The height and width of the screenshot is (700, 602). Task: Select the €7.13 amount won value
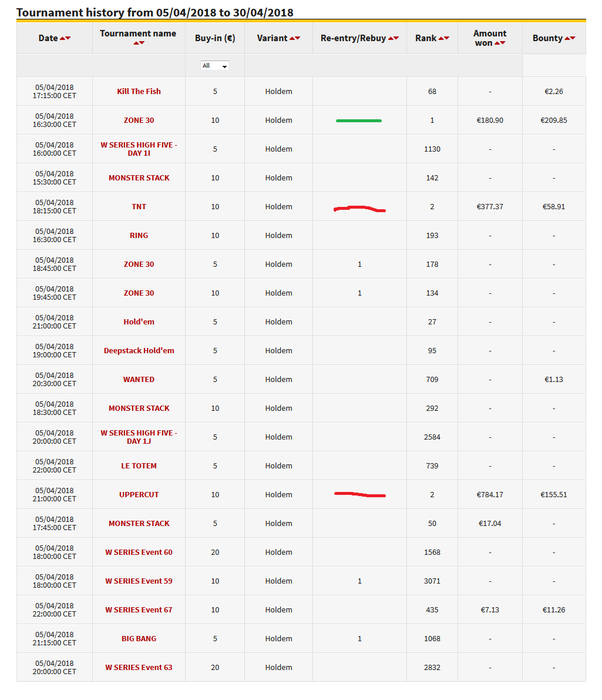[x=490, y=610]
